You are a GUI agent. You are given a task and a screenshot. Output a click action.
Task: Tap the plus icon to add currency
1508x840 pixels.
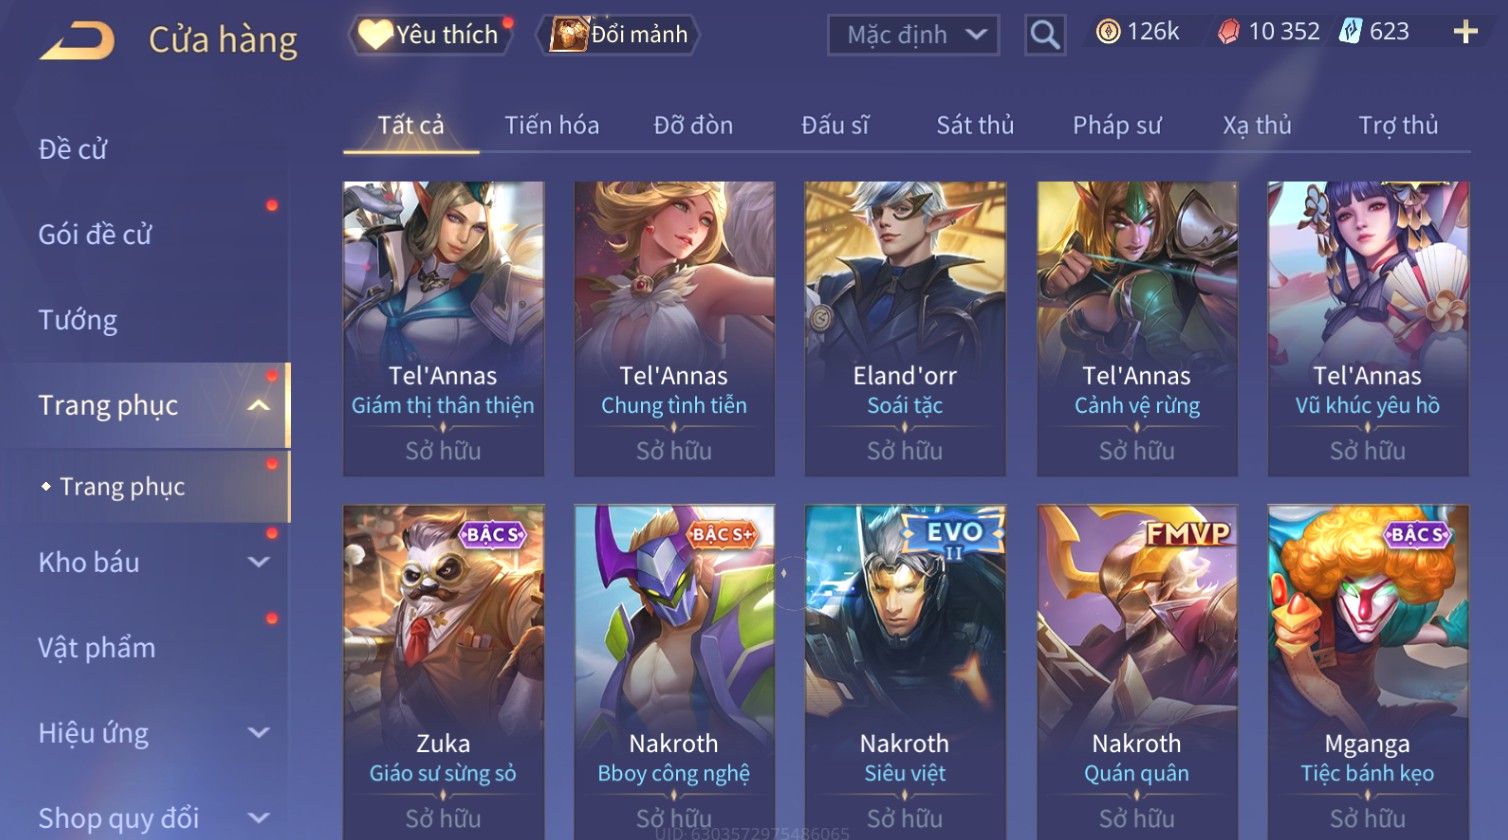click(x=1465, y=33)
